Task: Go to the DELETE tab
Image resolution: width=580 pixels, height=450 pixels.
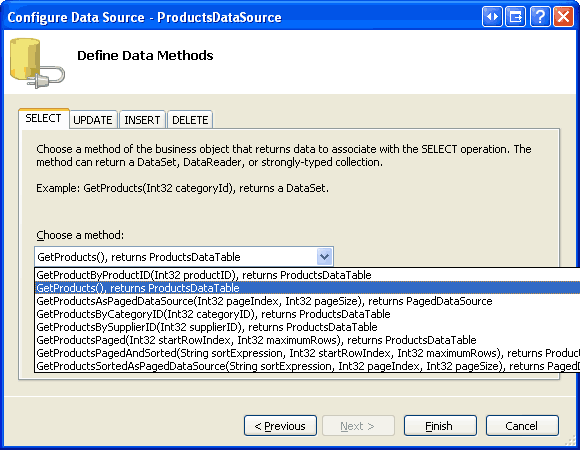Action: pos(190,120)
